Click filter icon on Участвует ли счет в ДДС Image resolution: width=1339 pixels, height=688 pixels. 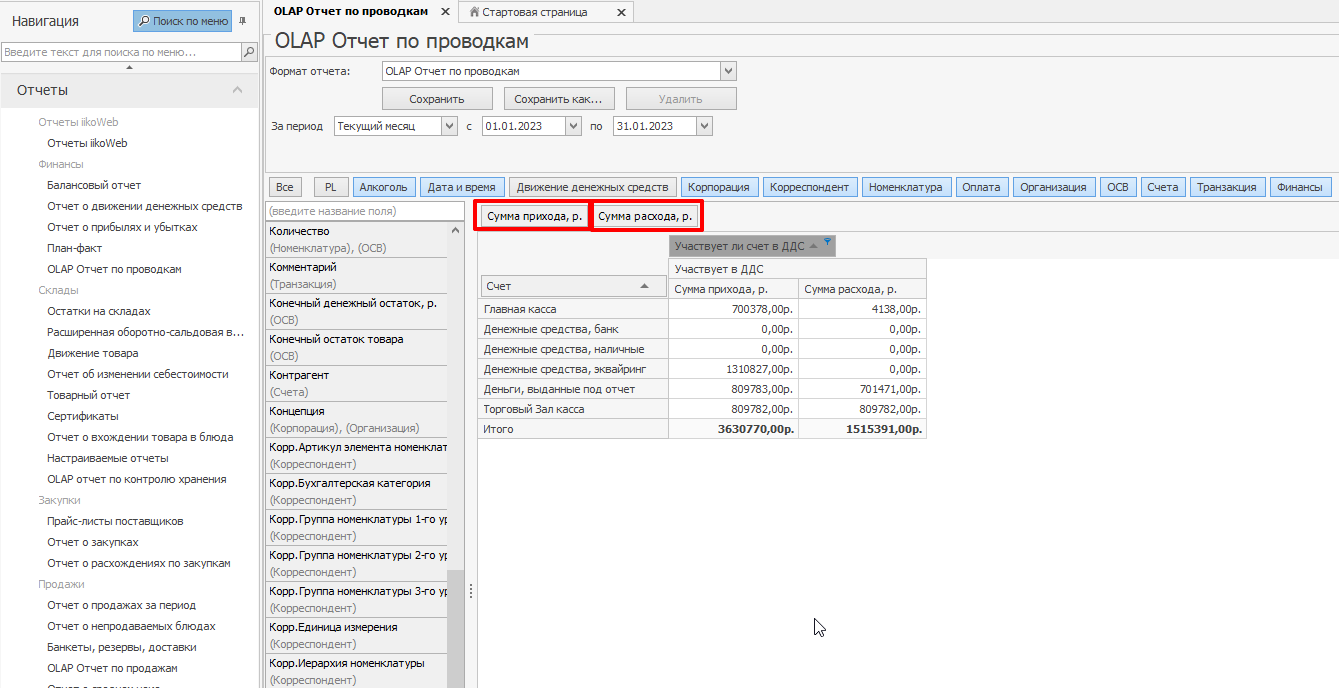coord(827,242)
